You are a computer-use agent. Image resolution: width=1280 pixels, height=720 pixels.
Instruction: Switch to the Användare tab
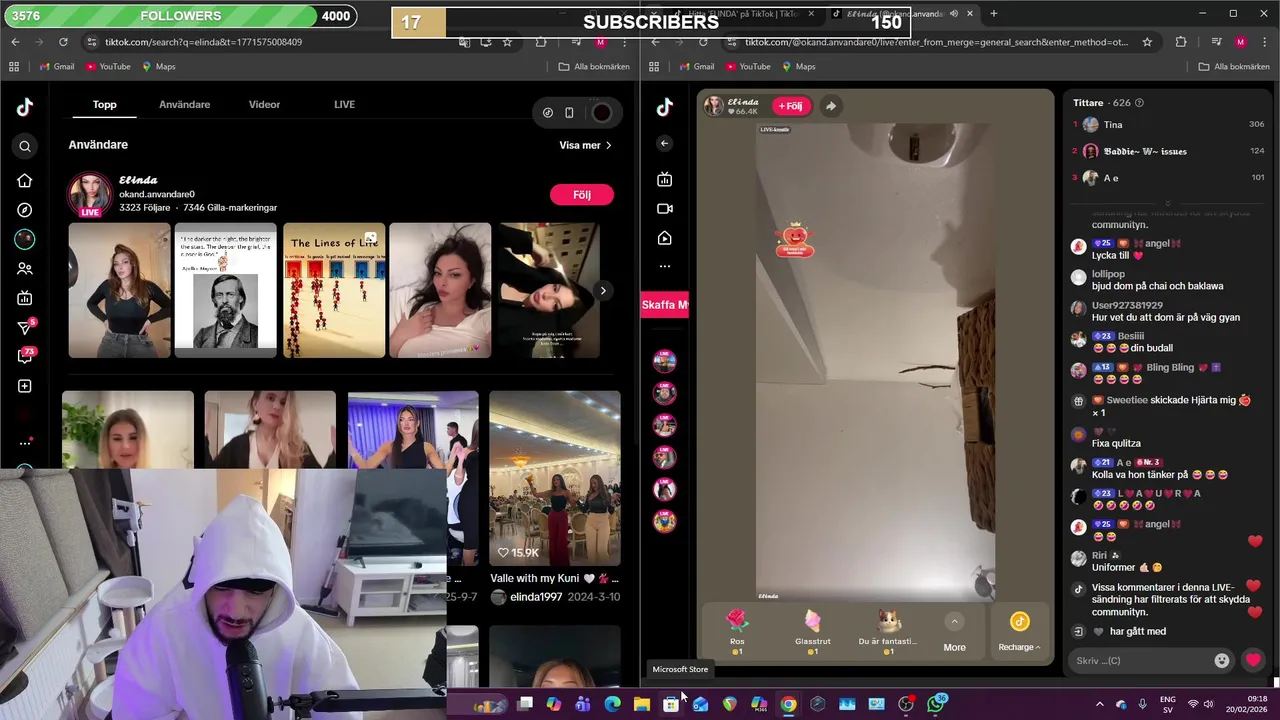tap(184, 104)
